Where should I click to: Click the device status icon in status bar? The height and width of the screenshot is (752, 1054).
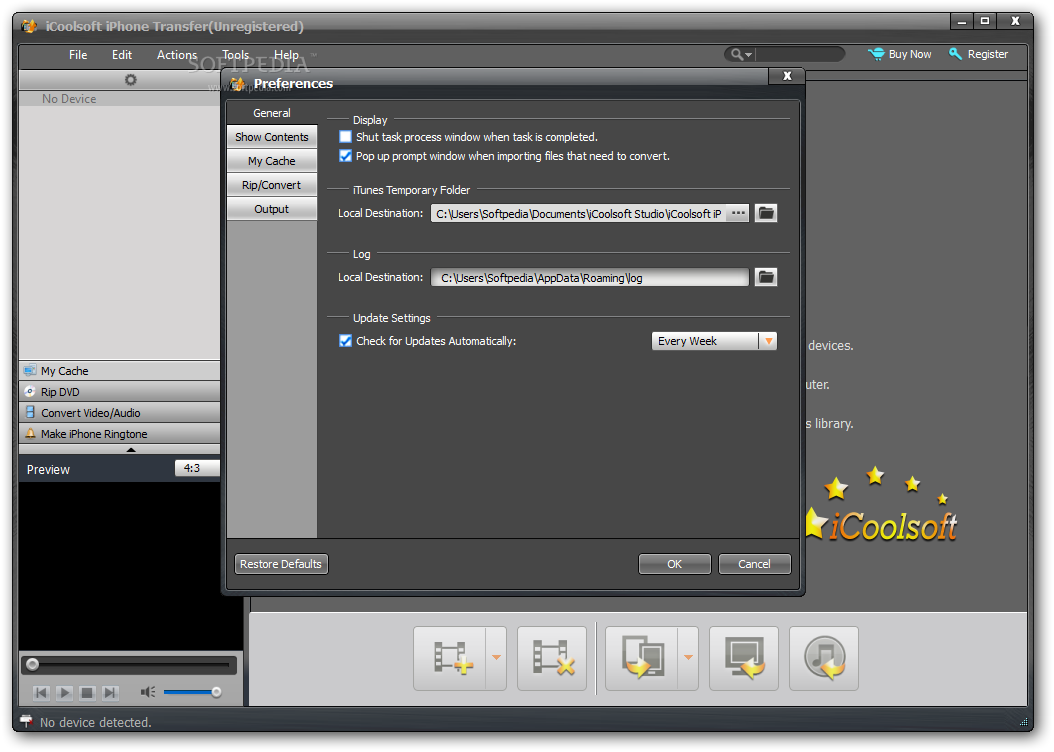tap(26, 721)
